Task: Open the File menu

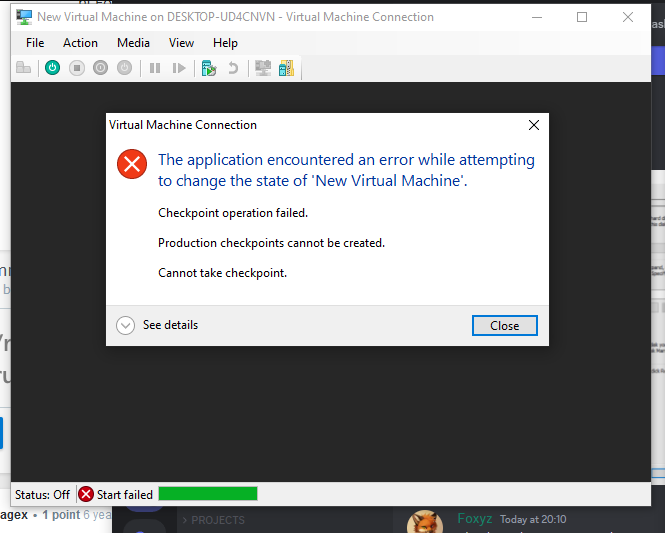Action: pos(35,43)
